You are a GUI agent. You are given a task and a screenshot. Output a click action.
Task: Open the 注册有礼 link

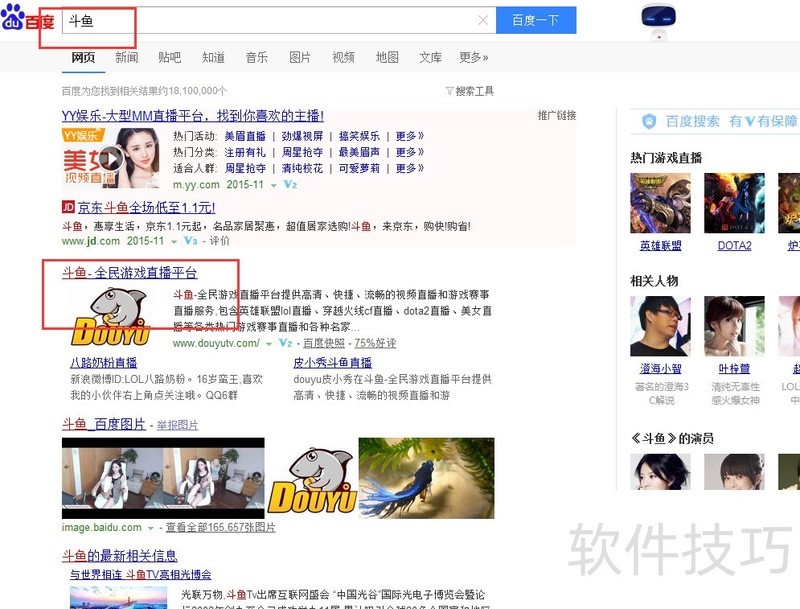pos(245,152)
